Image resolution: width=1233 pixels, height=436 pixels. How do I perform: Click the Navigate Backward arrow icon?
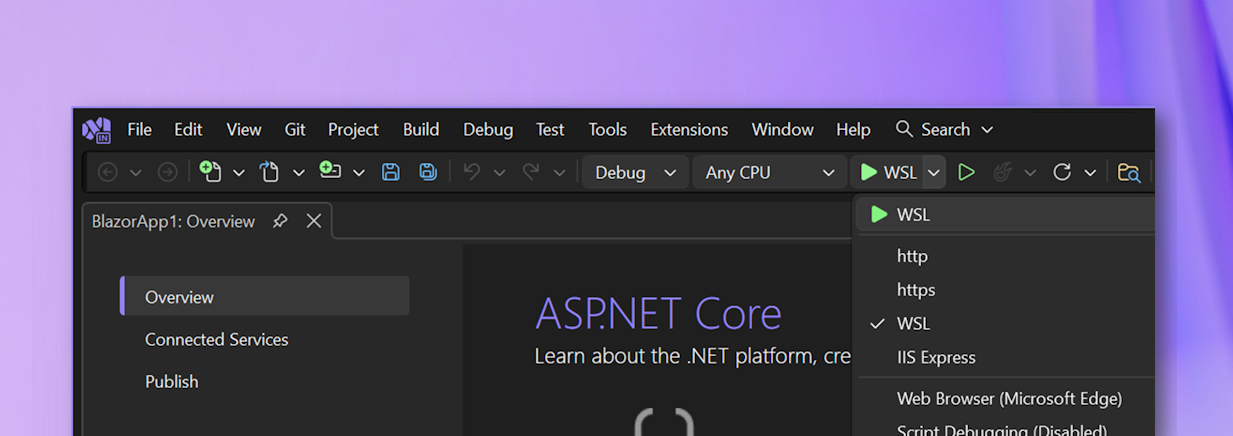(107, 173)
